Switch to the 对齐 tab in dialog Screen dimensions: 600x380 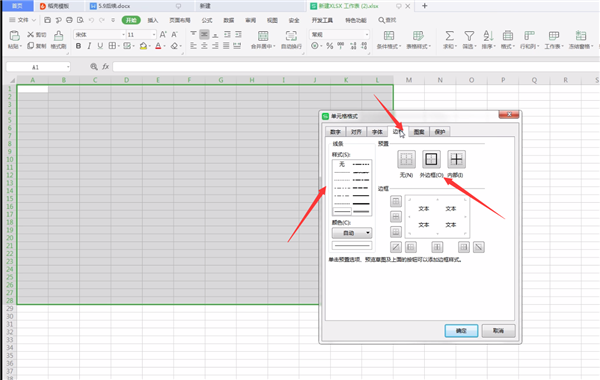(356, 132)
